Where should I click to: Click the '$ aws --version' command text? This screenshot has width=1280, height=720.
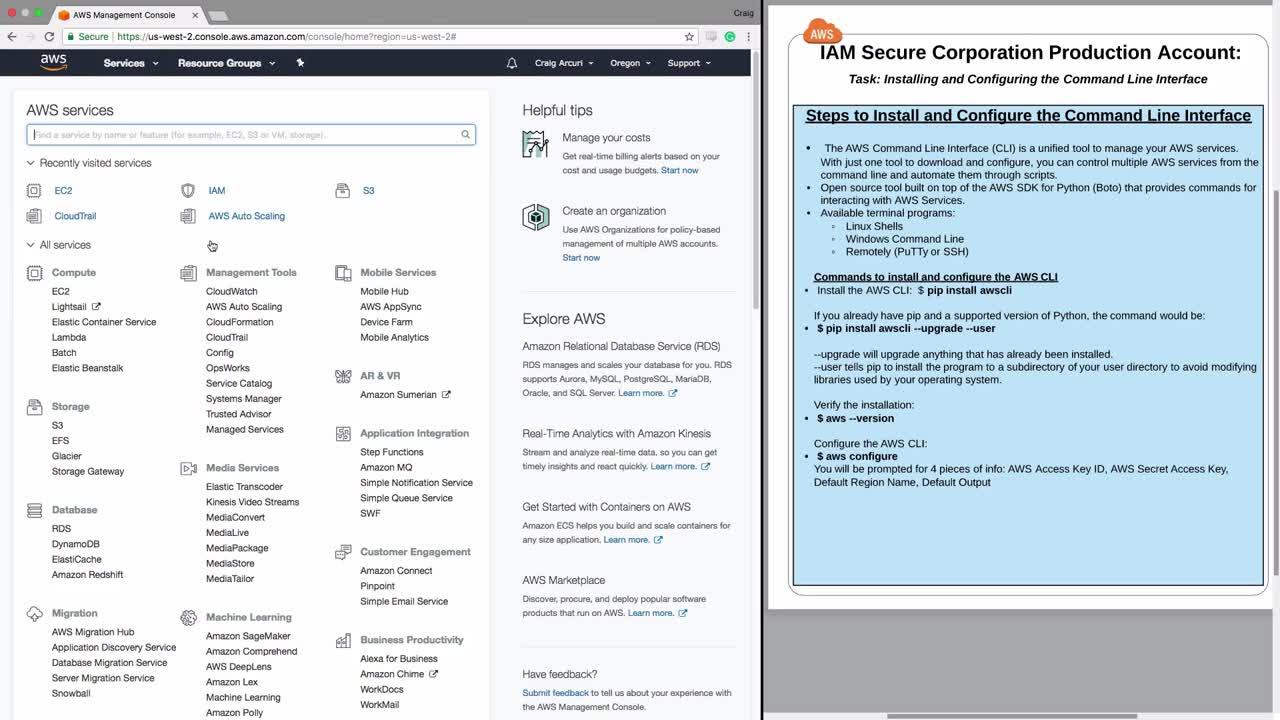[x=855, y=419]
